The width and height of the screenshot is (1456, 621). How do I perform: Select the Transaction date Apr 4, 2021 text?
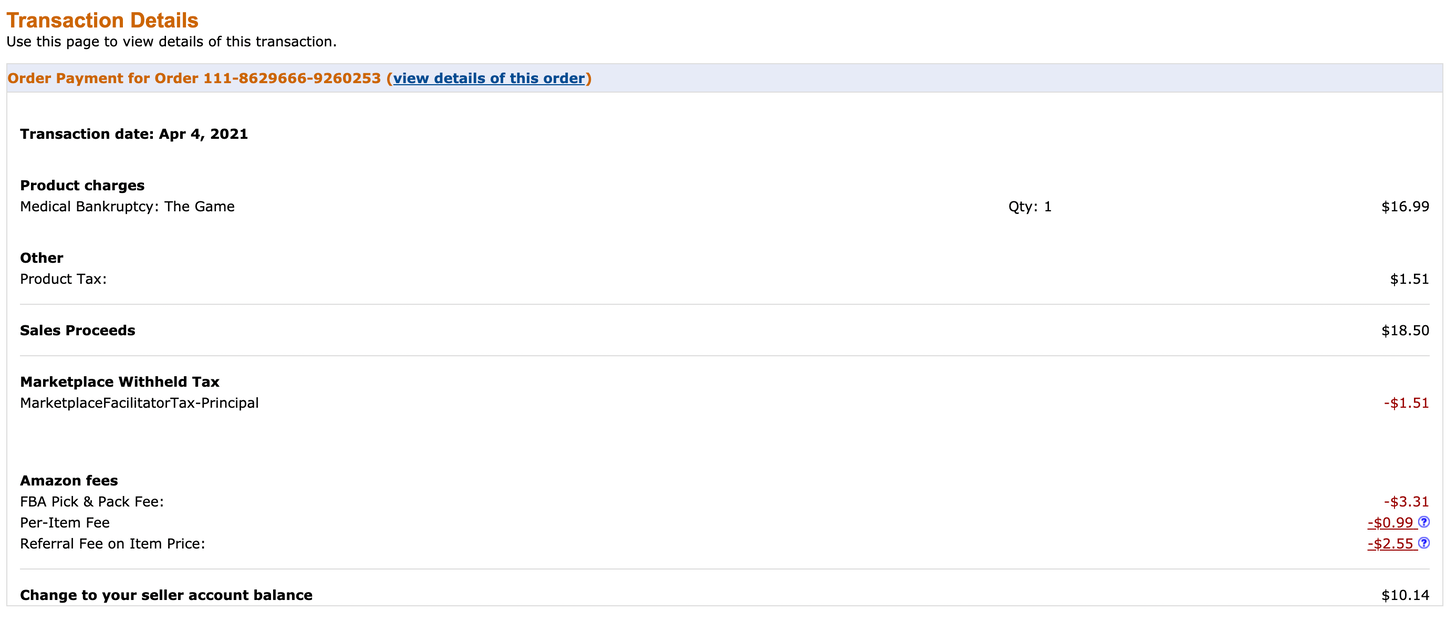click(x=134, y=133)
